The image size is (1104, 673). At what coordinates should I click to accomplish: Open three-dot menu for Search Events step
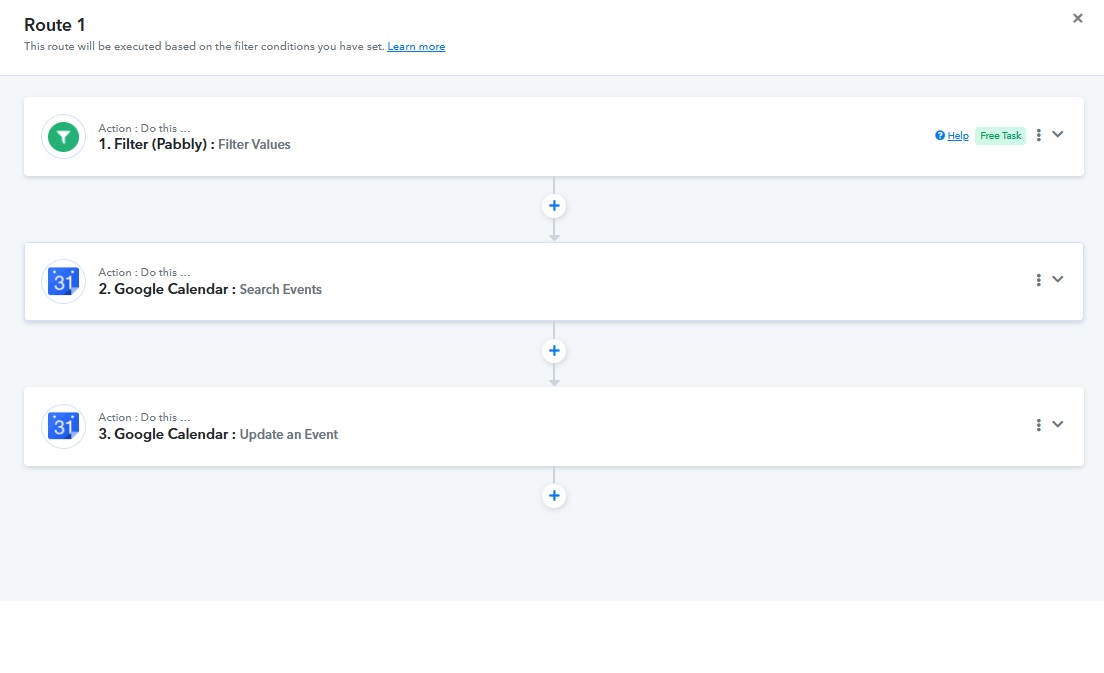1039,280
